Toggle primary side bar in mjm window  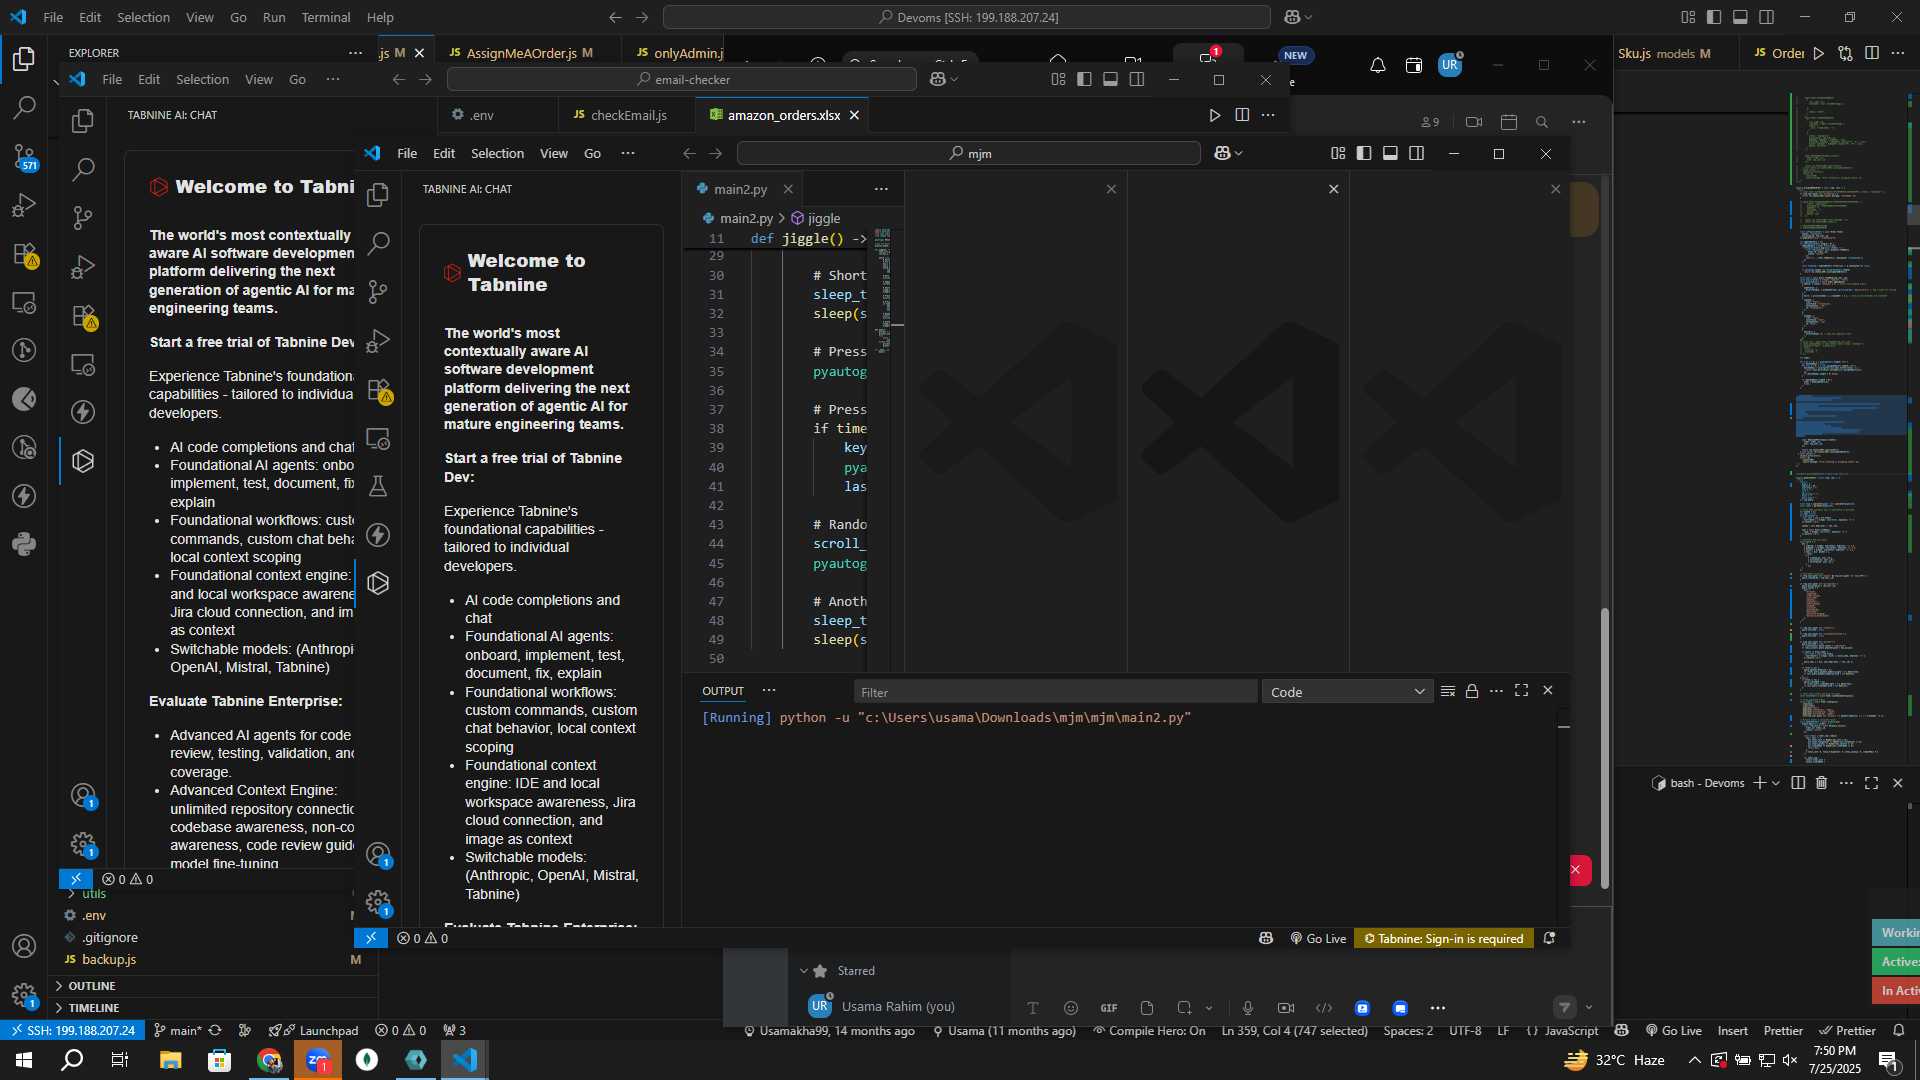click(1364, 153)
